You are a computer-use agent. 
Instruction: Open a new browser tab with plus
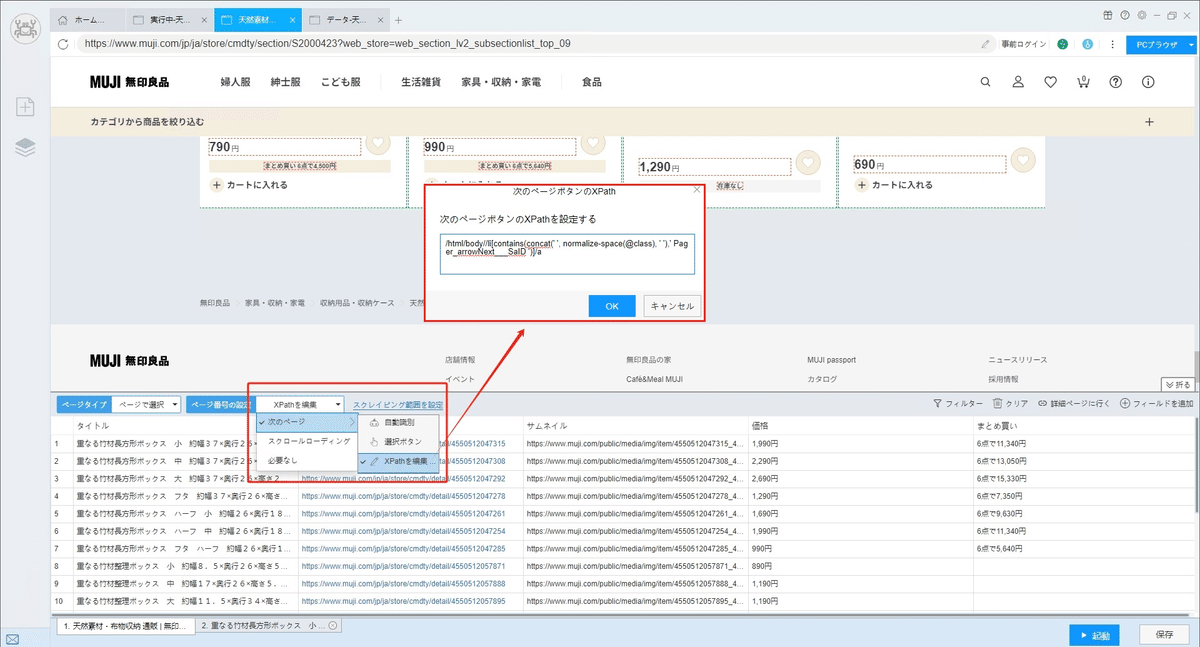point(398,20)
